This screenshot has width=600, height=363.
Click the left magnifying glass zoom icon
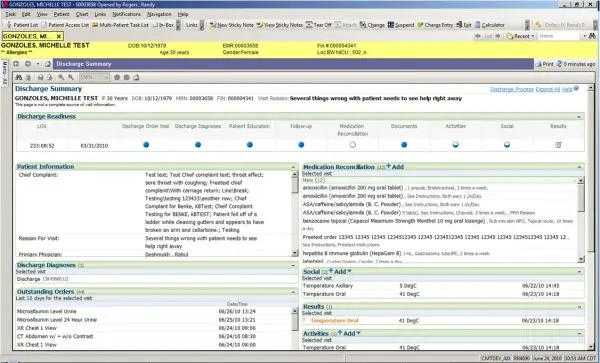(61, 77)
